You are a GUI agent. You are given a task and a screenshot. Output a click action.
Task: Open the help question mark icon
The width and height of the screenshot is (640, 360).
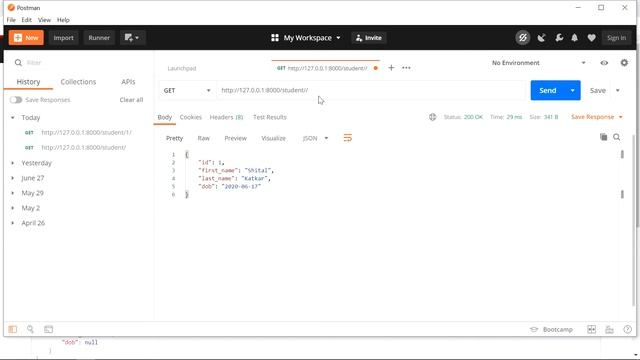627,329
